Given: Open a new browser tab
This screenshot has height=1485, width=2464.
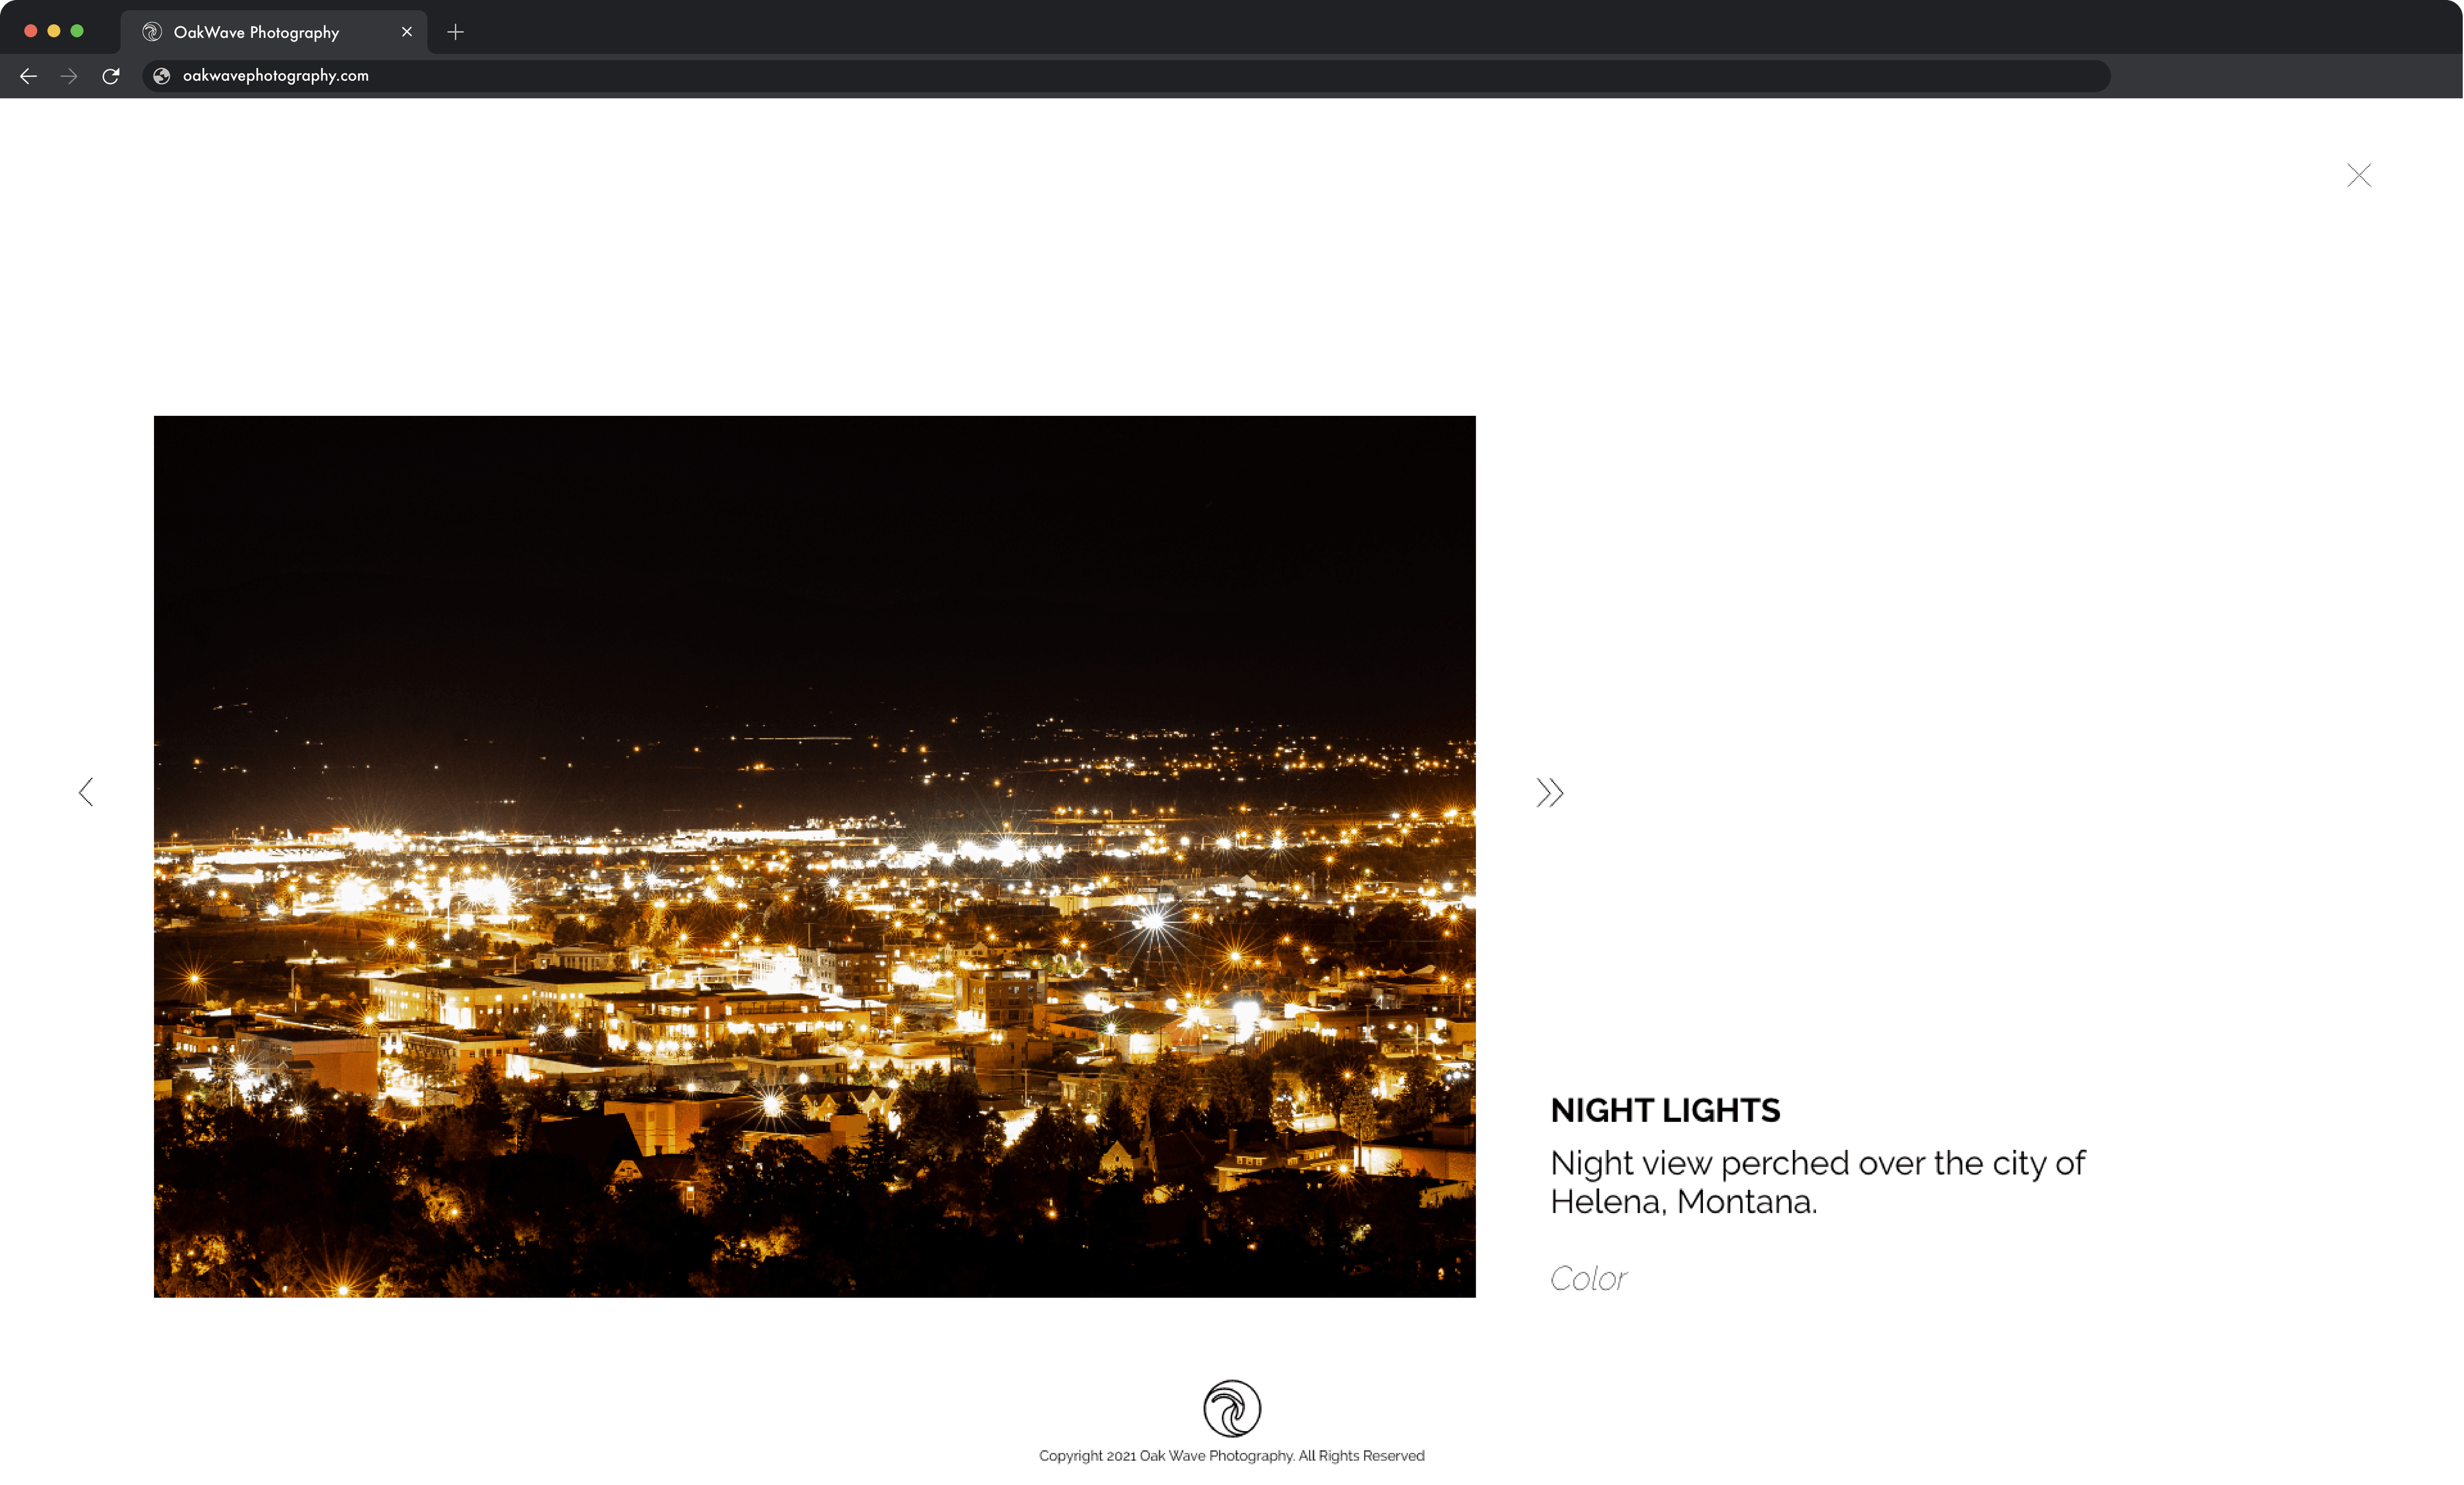Looking at the screenshot, I should (456, 31).
